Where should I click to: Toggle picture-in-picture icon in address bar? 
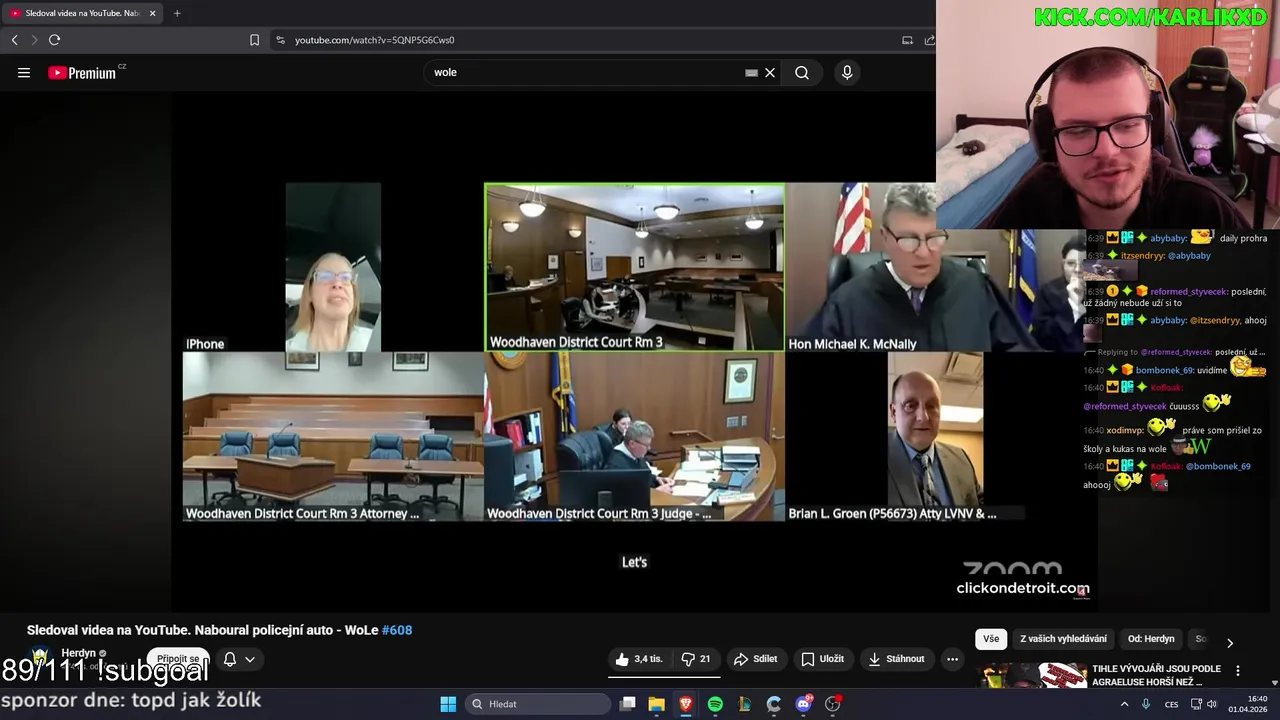point(907,40)
